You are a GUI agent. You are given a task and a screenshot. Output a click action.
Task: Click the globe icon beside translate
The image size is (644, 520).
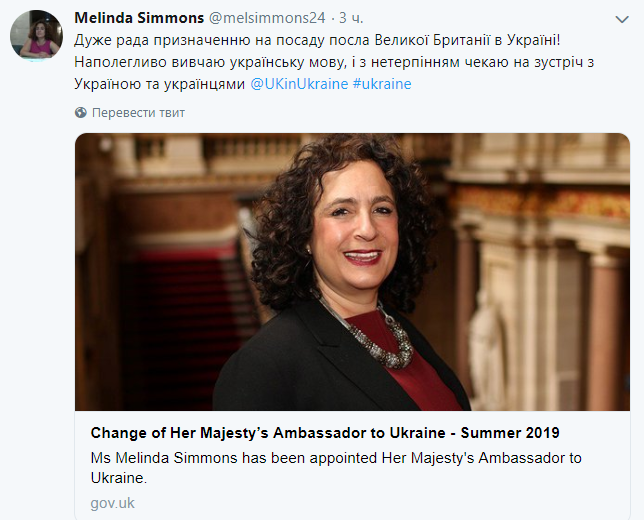click(x=82, y=113)
